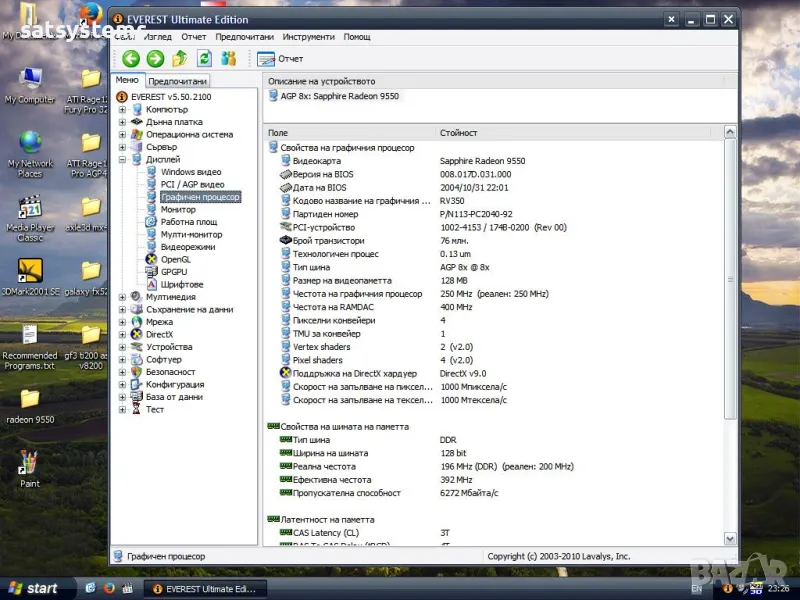Click the Windows Start button

coord(32,588)
